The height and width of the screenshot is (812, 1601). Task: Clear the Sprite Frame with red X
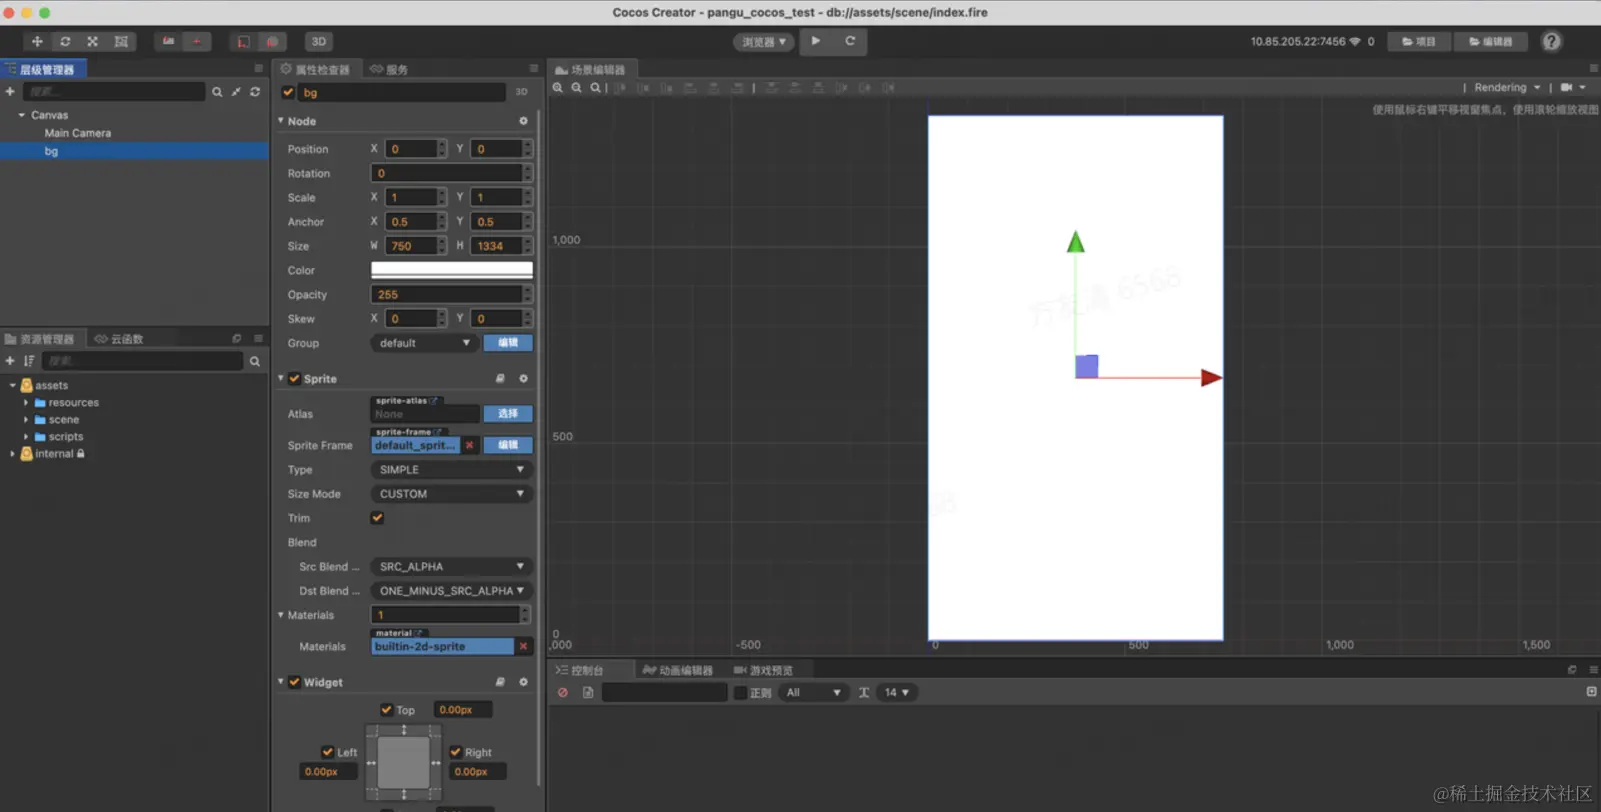point(469,445)
